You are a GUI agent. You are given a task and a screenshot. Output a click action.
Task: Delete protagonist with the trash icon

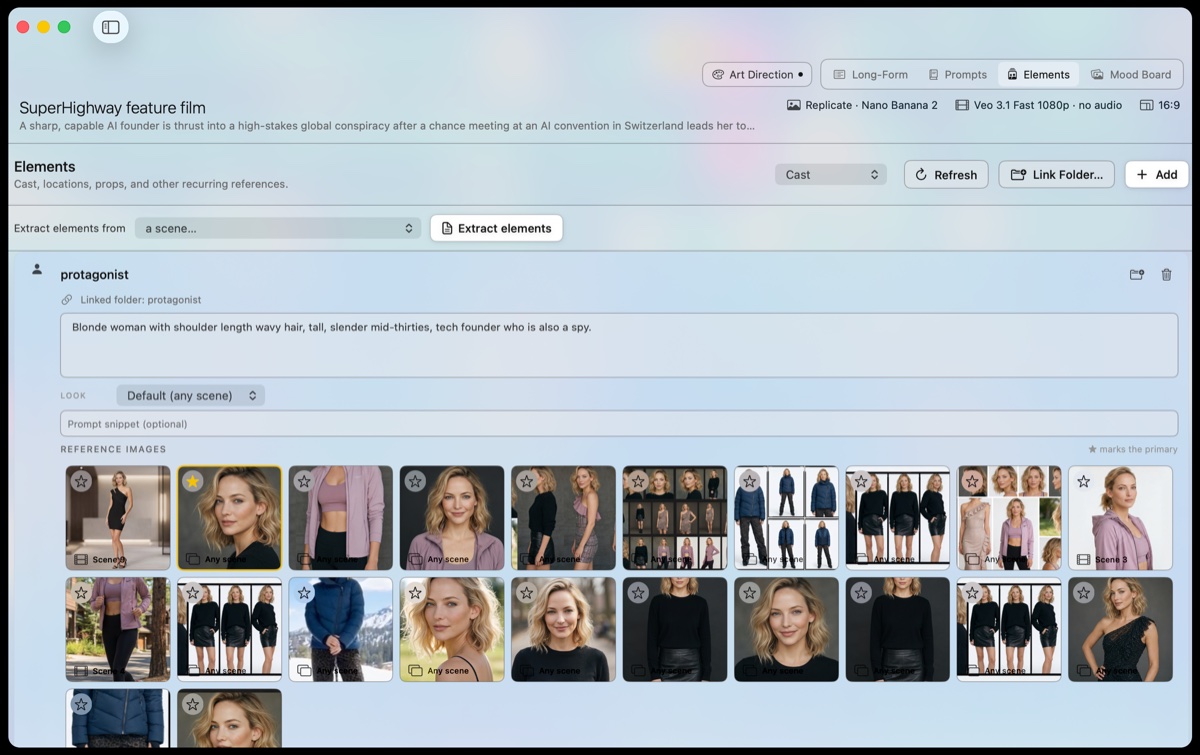(x=1166, y=274)
